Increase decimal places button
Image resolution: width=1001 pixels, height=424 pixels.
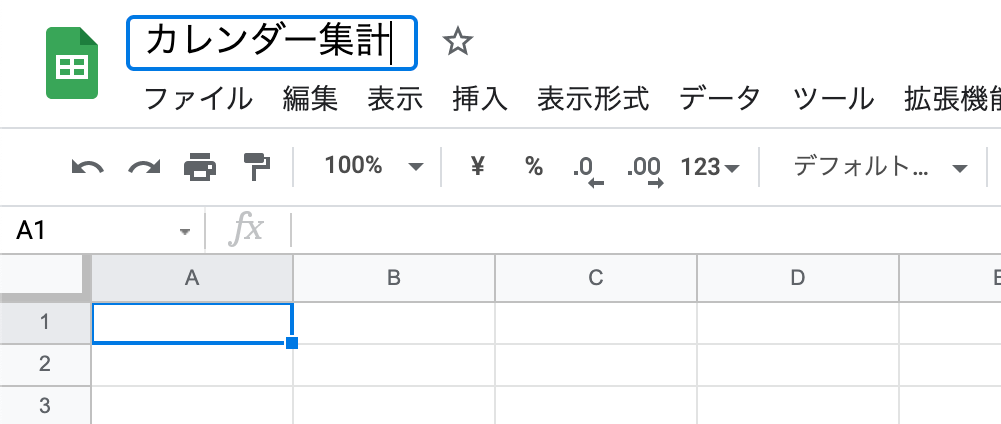(645, 170)
